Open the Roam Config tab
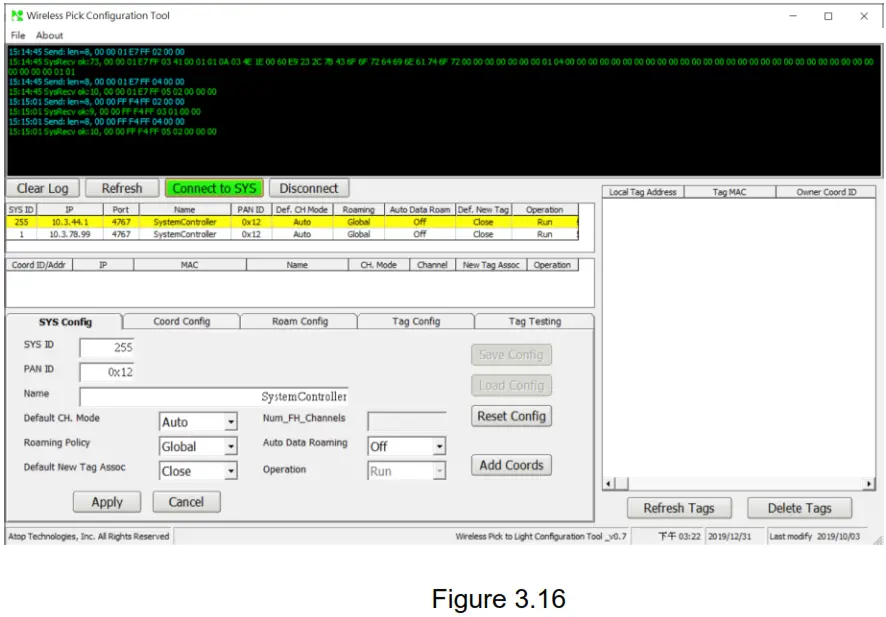This screenshot has width=886, height=617. [299, 322]
